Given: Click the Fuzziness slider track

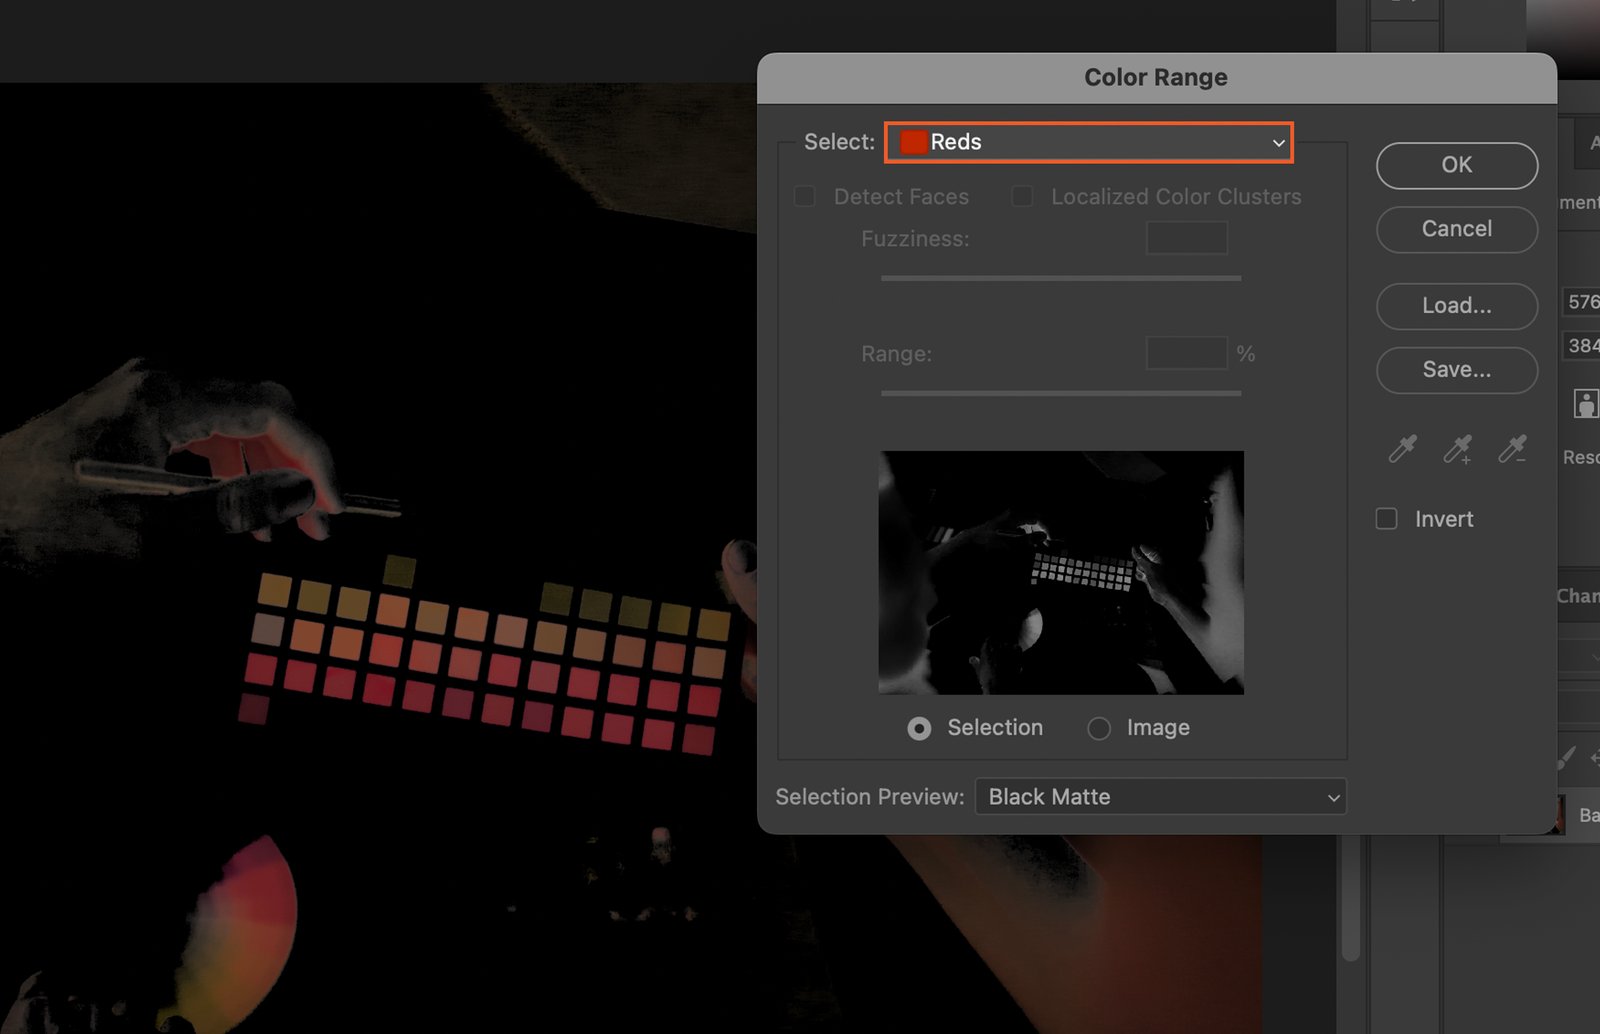Looking at the screenshot, I should pos(1060,278).
